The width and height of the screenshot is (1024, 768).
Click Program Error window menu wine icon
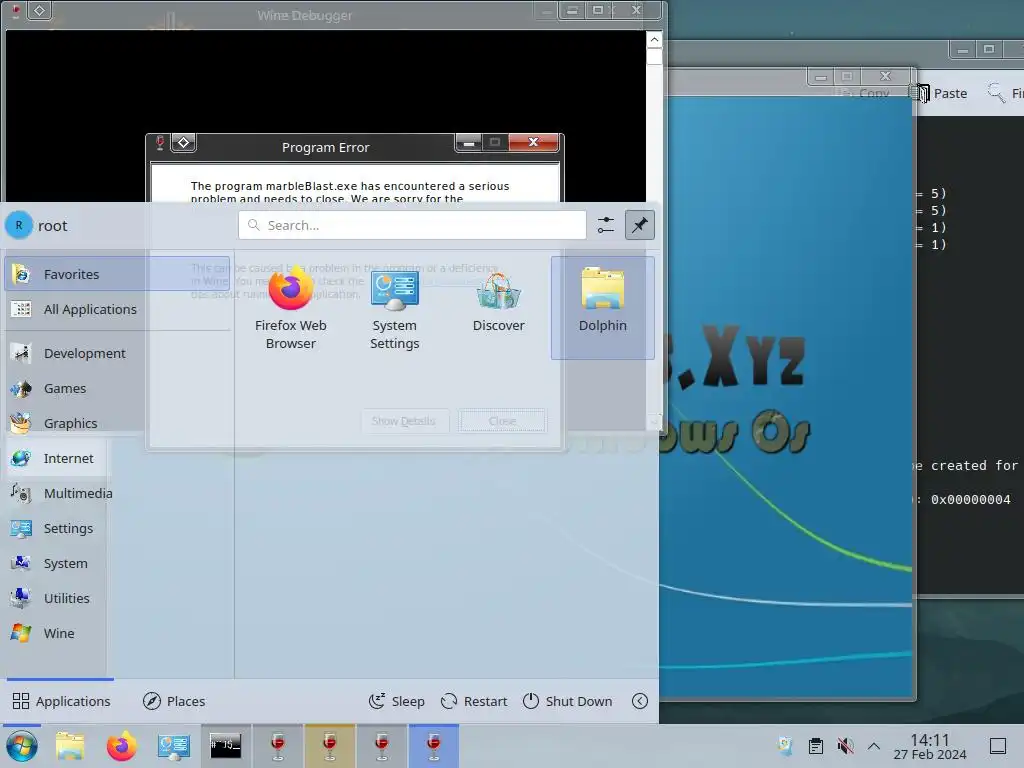(x=160, y=142)
